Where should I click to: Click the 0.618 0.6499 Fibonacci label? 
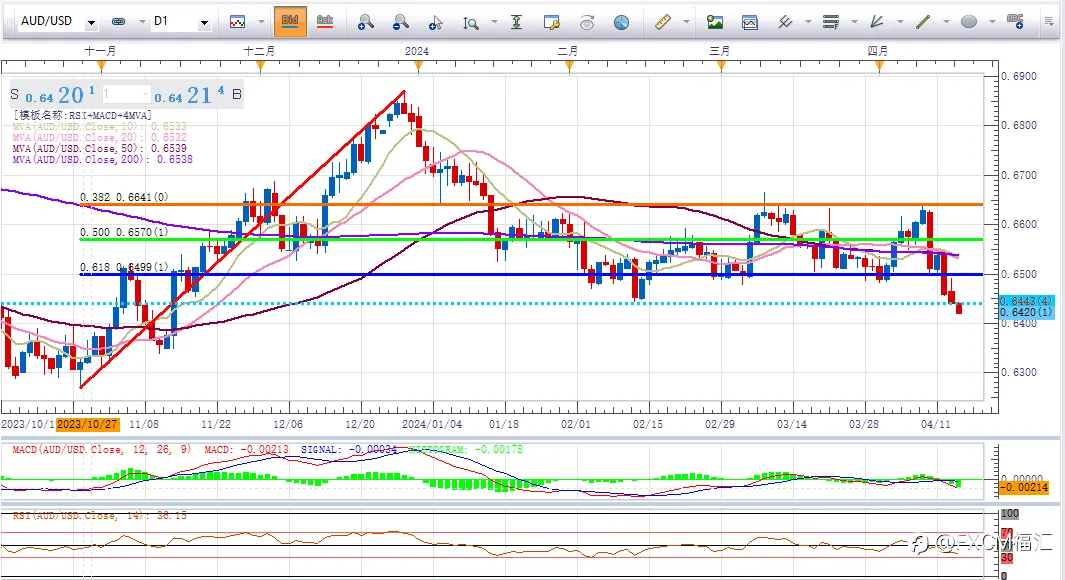124,267
